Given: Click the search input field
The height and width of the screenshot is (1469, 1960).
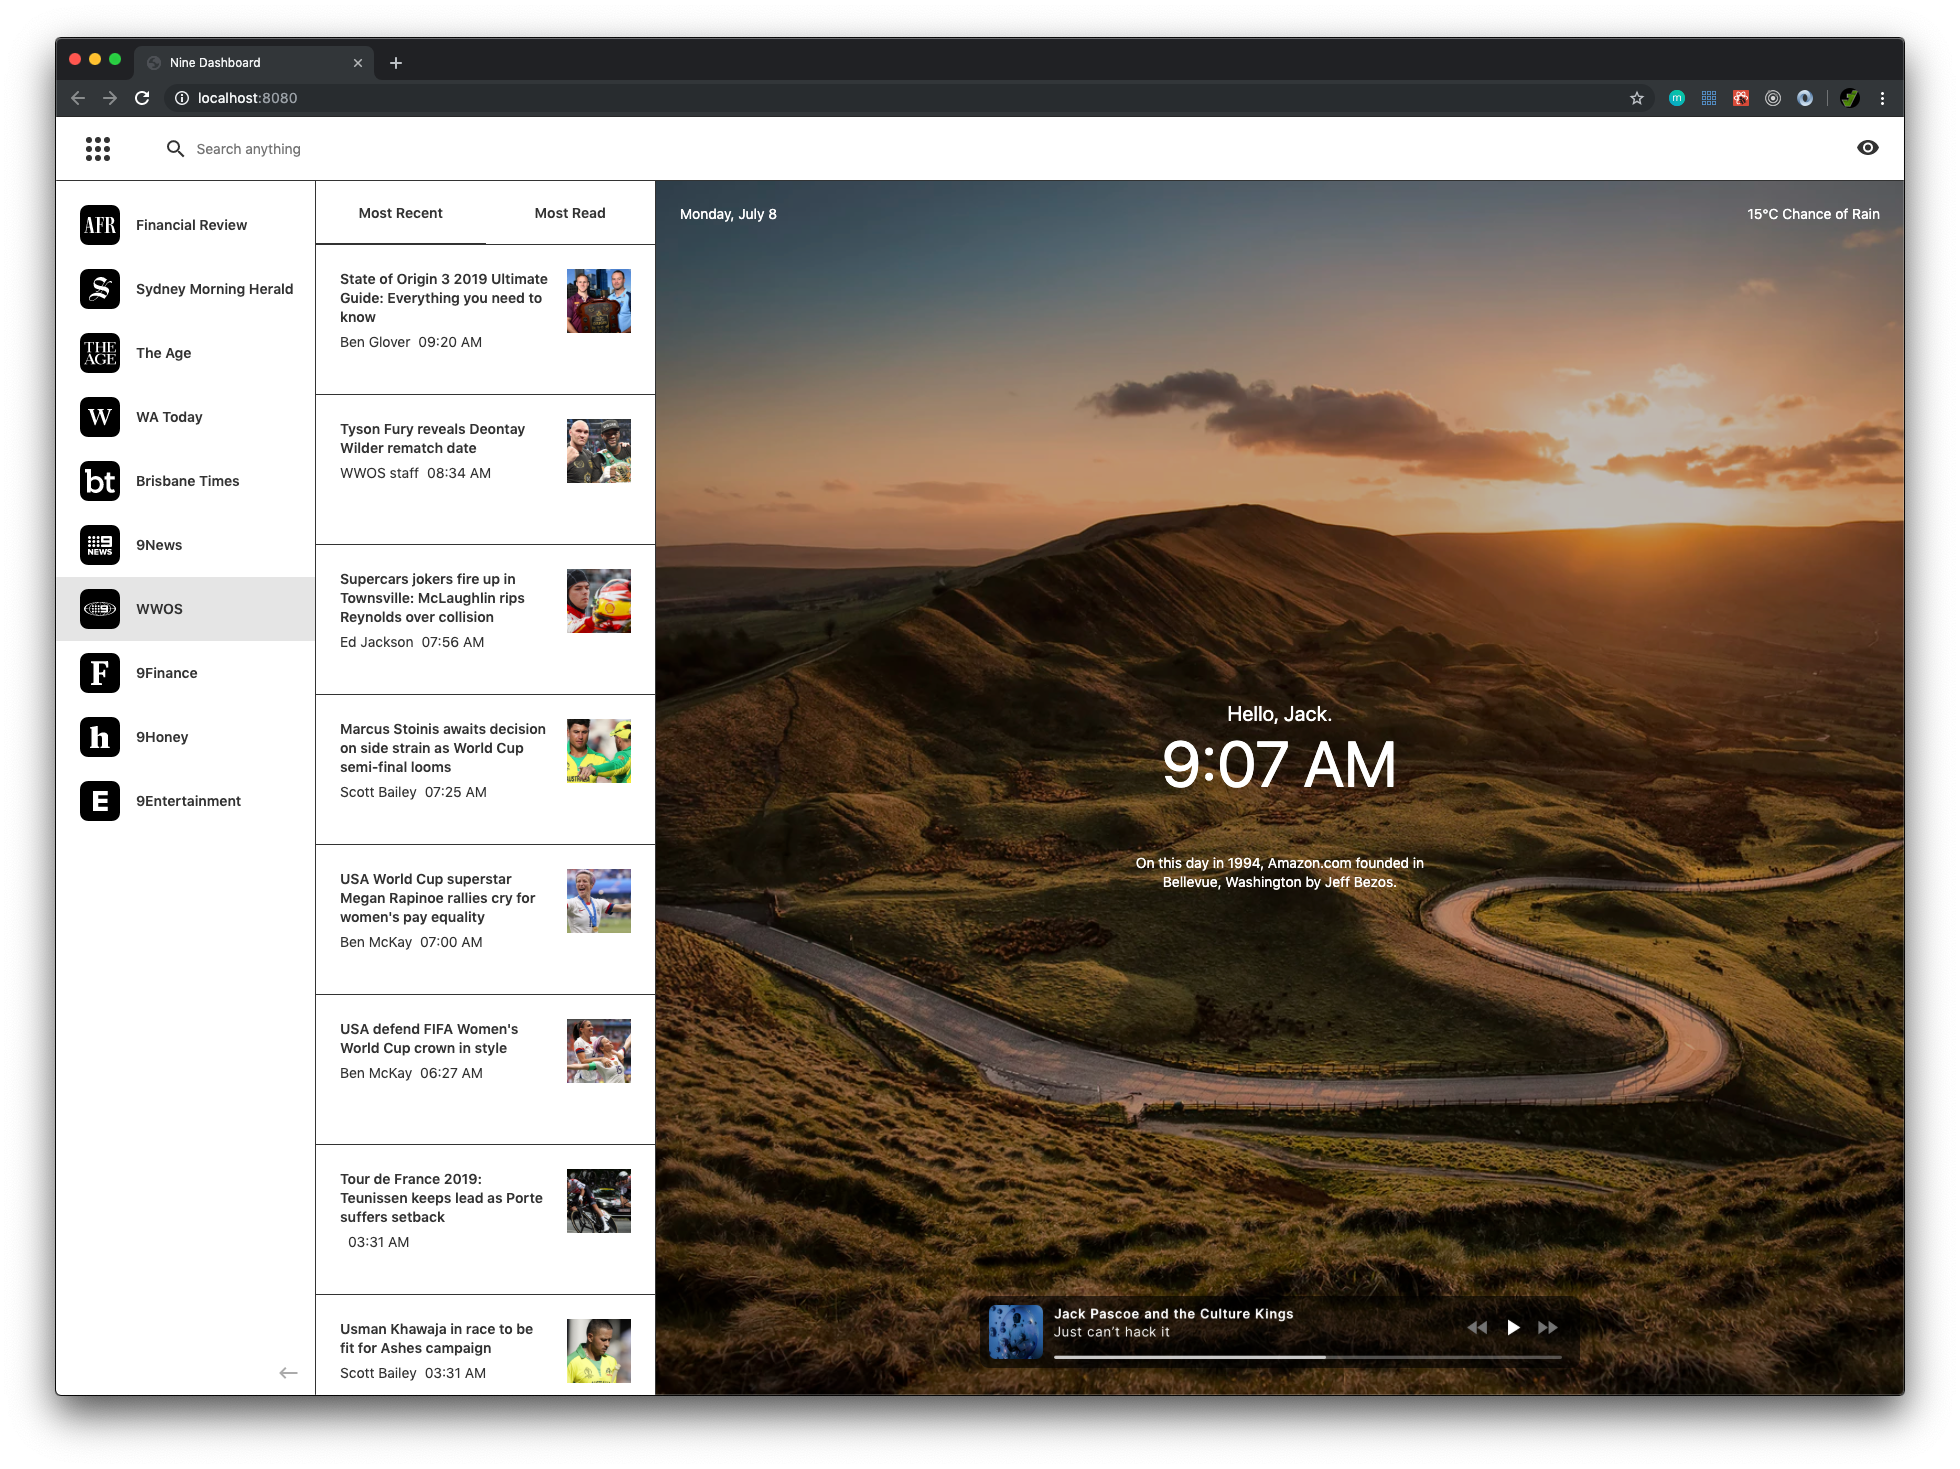Looking at the screenshot, I should point(1020,148).
